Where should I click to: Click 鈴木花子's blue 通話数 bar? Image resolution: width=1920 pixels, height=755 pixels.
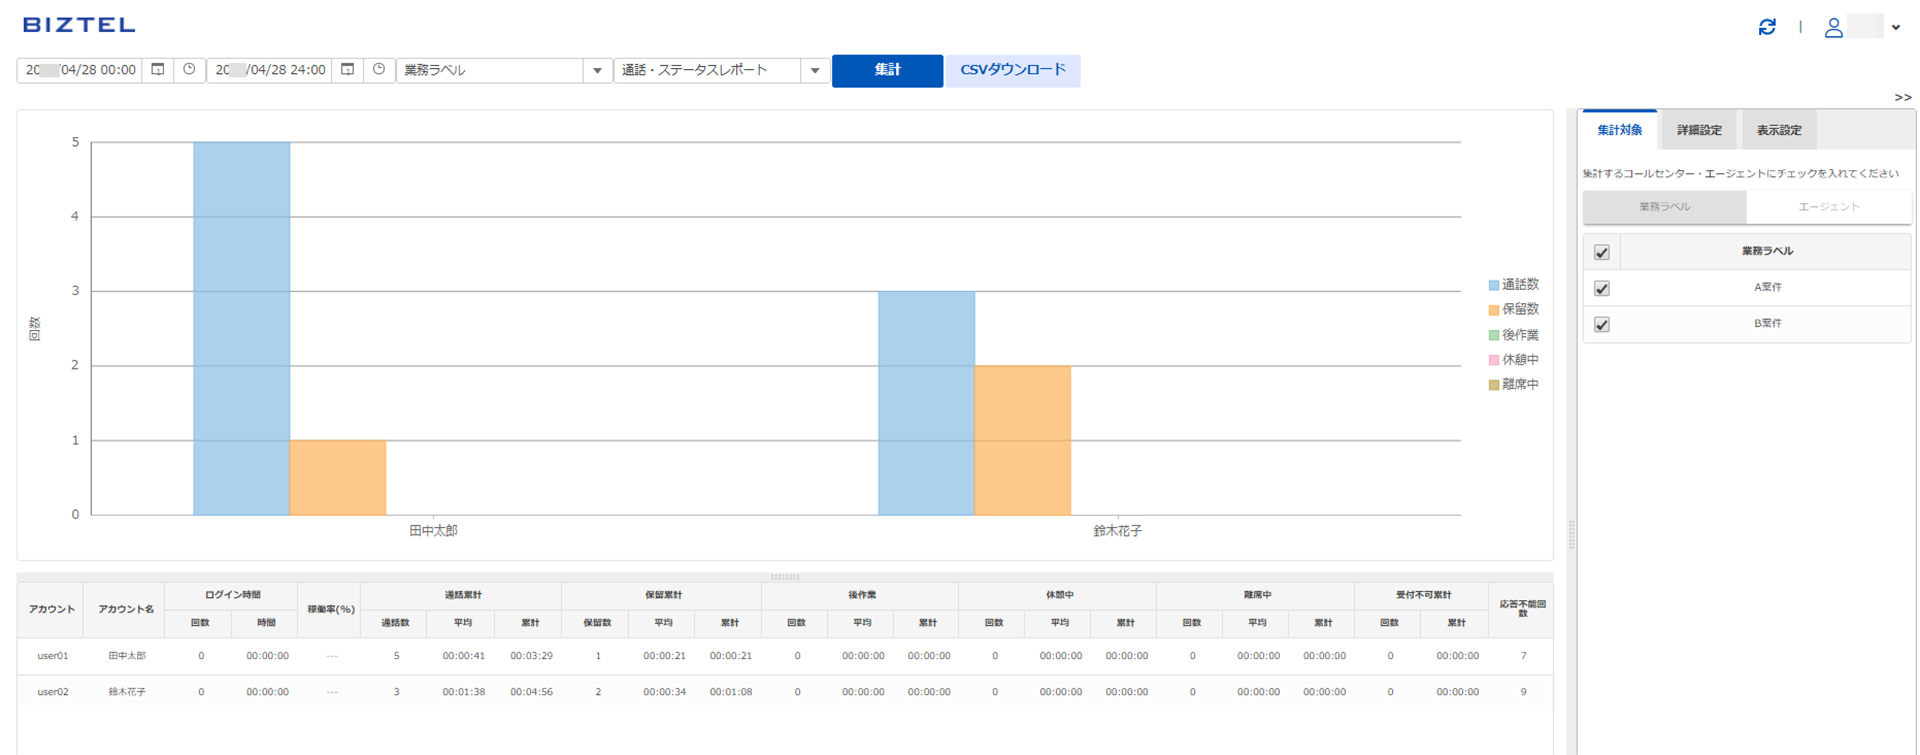[926, 403]
